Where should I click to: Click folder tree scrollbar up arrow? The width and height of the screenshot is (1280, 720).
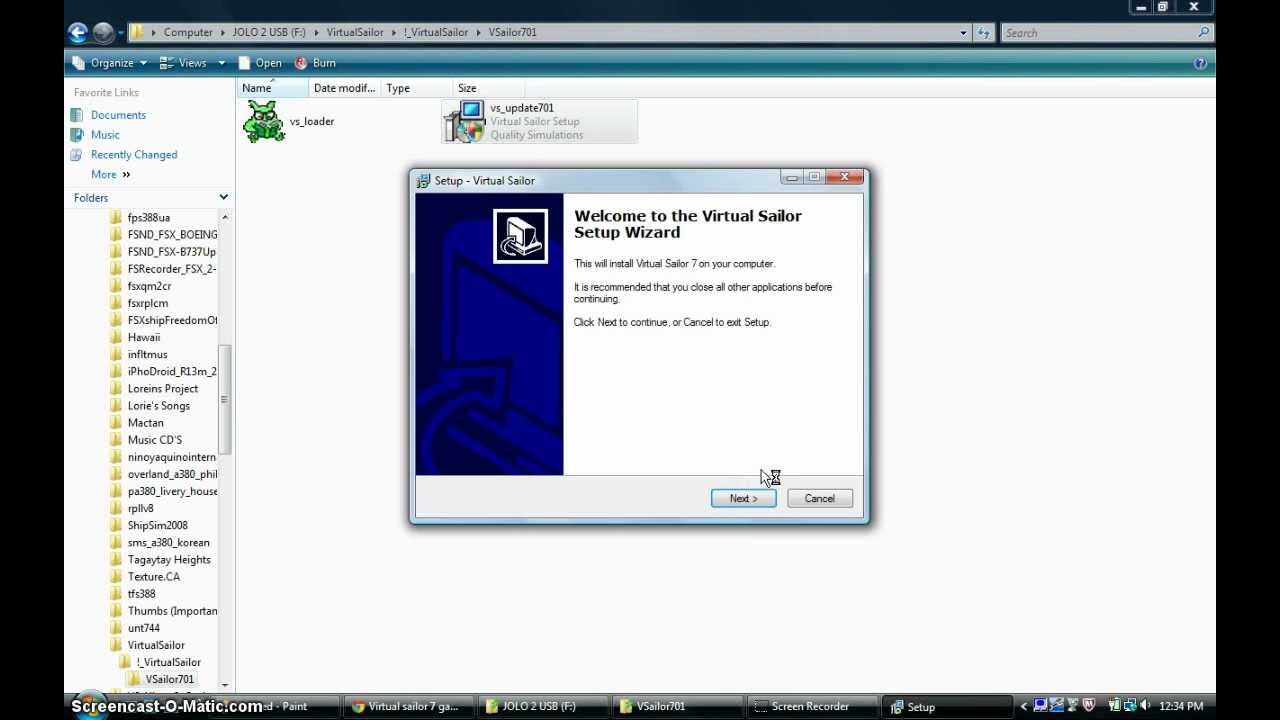click(x=225, y=216)
